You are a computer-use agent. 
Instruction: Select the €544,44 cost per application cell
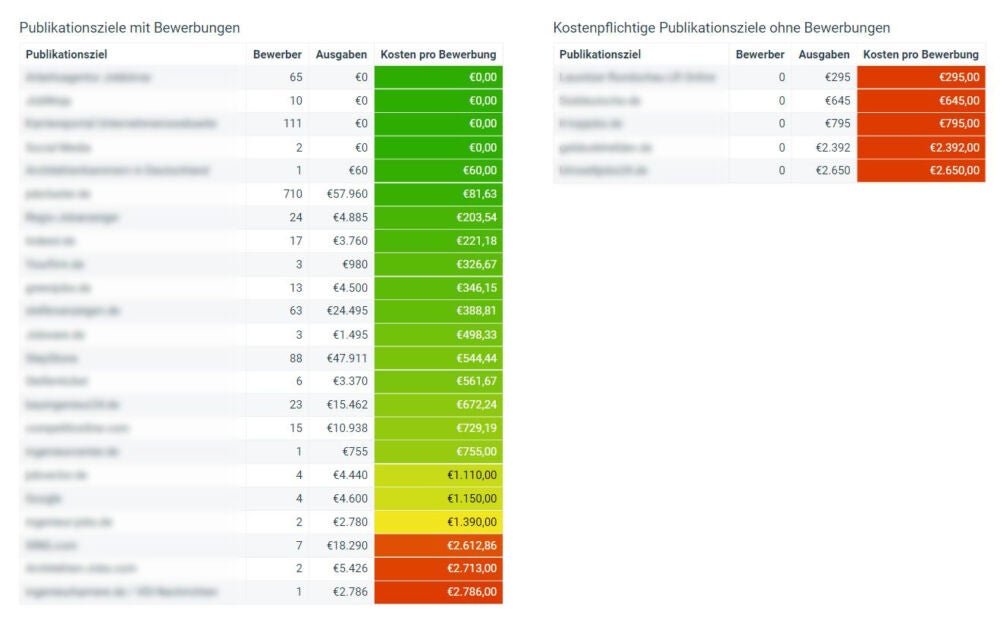(x=438, y=358)
